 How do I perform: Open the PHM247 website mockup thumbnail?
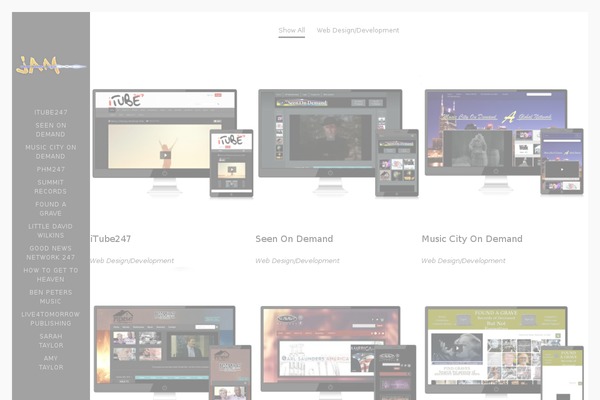click(173, 353)
